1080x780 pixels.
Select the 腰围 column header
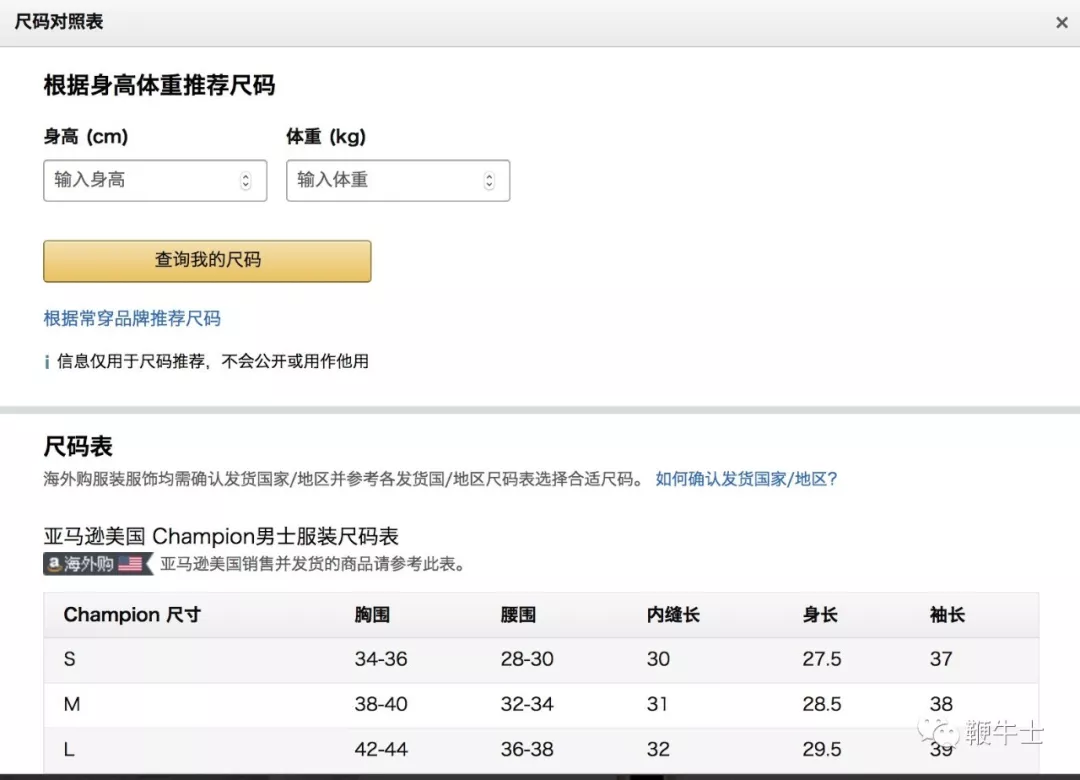click(518, 615)
